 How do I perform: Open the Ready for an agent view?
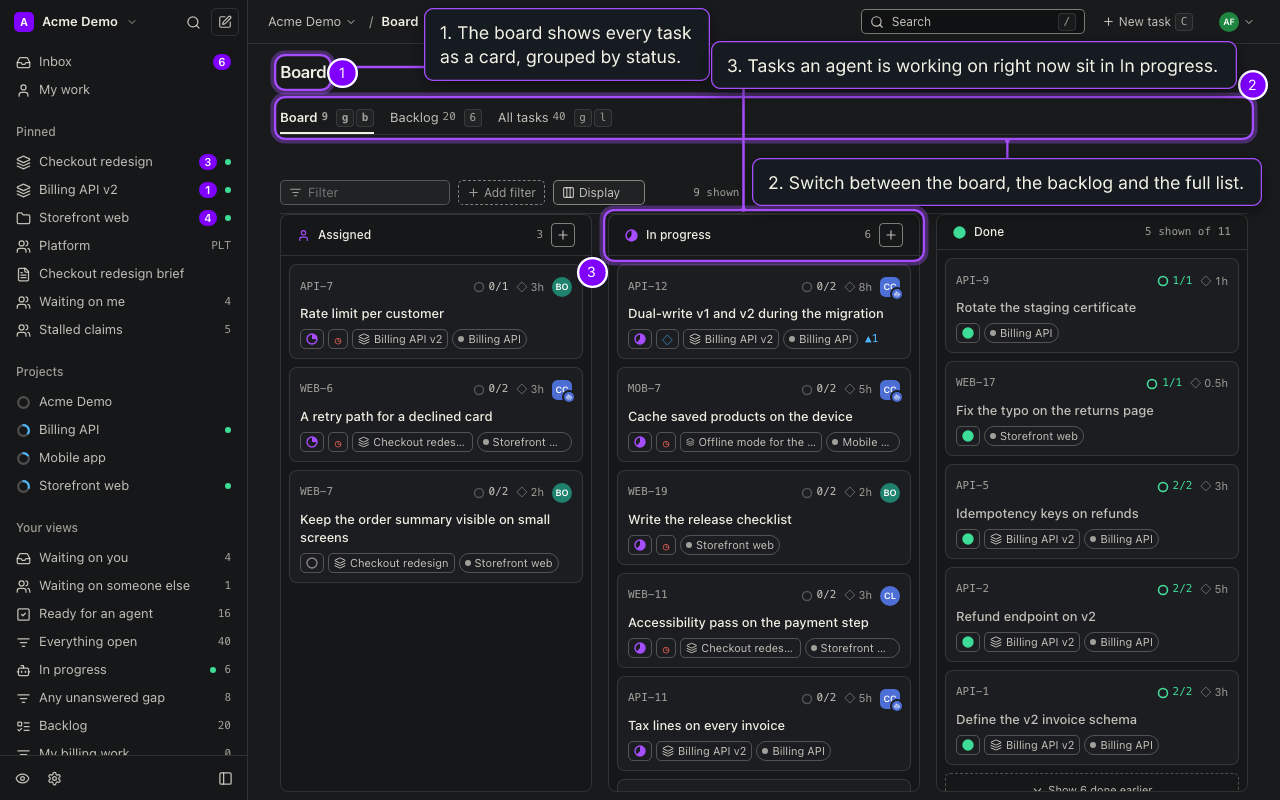pos(124,614)
